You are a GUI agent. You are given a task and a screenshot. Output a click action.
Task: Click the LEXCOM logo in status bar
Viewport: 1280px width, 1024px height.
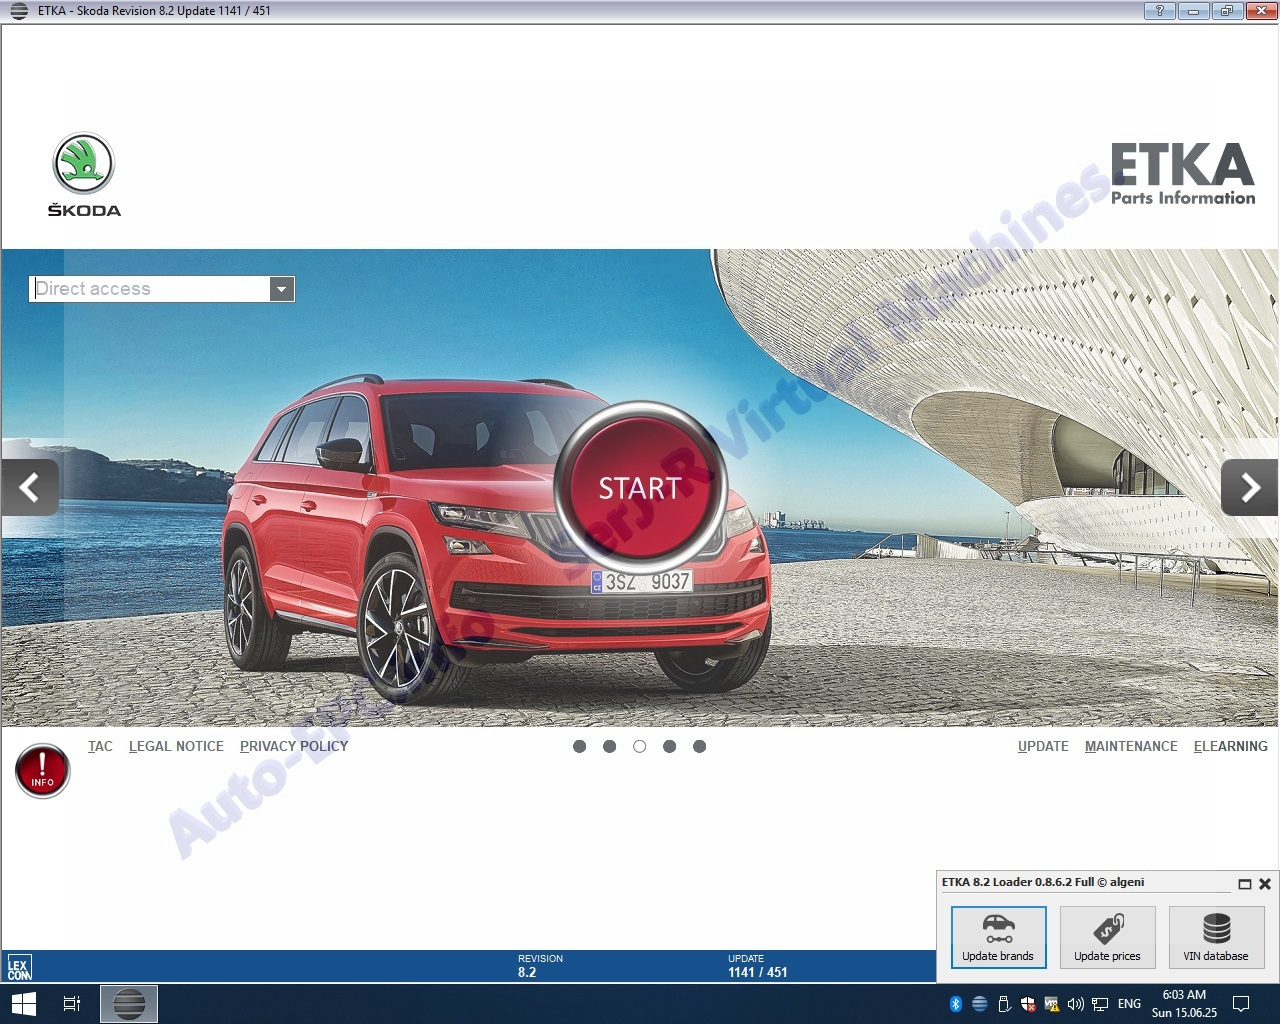tap(19, 968)
